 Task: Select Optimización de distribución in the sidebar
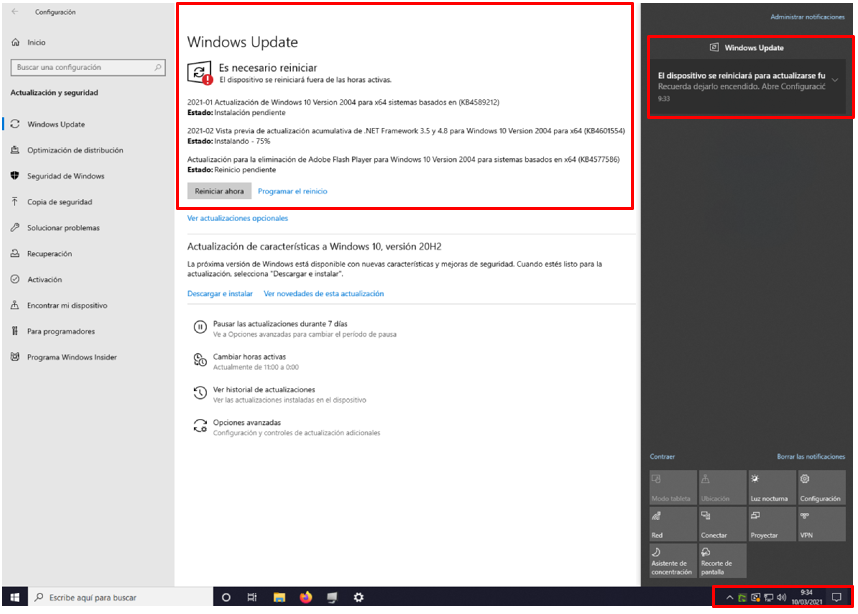coord(75,150)
